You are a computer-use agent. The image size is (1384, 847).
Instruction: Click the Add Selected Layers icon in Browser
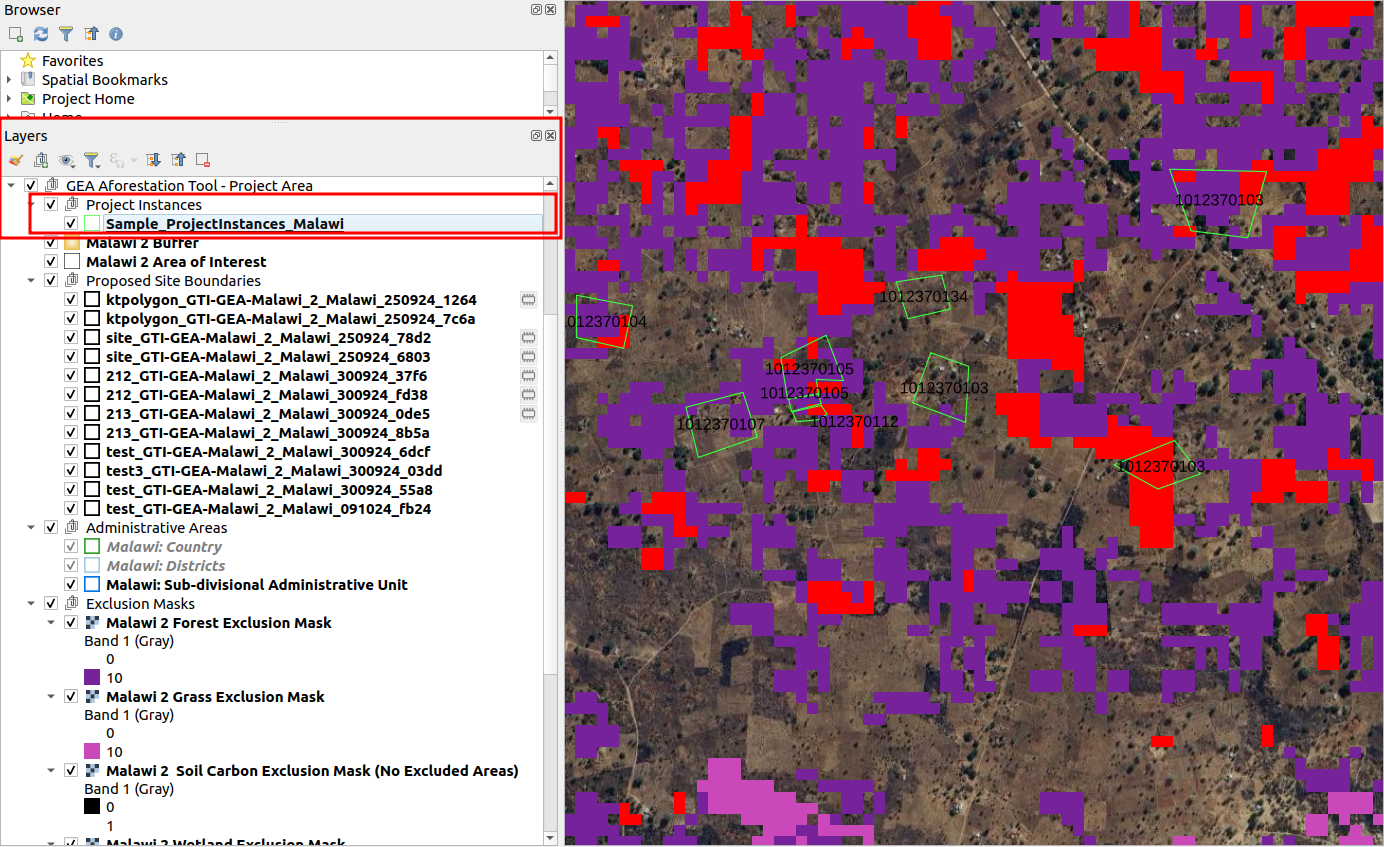tap(15, 34)
